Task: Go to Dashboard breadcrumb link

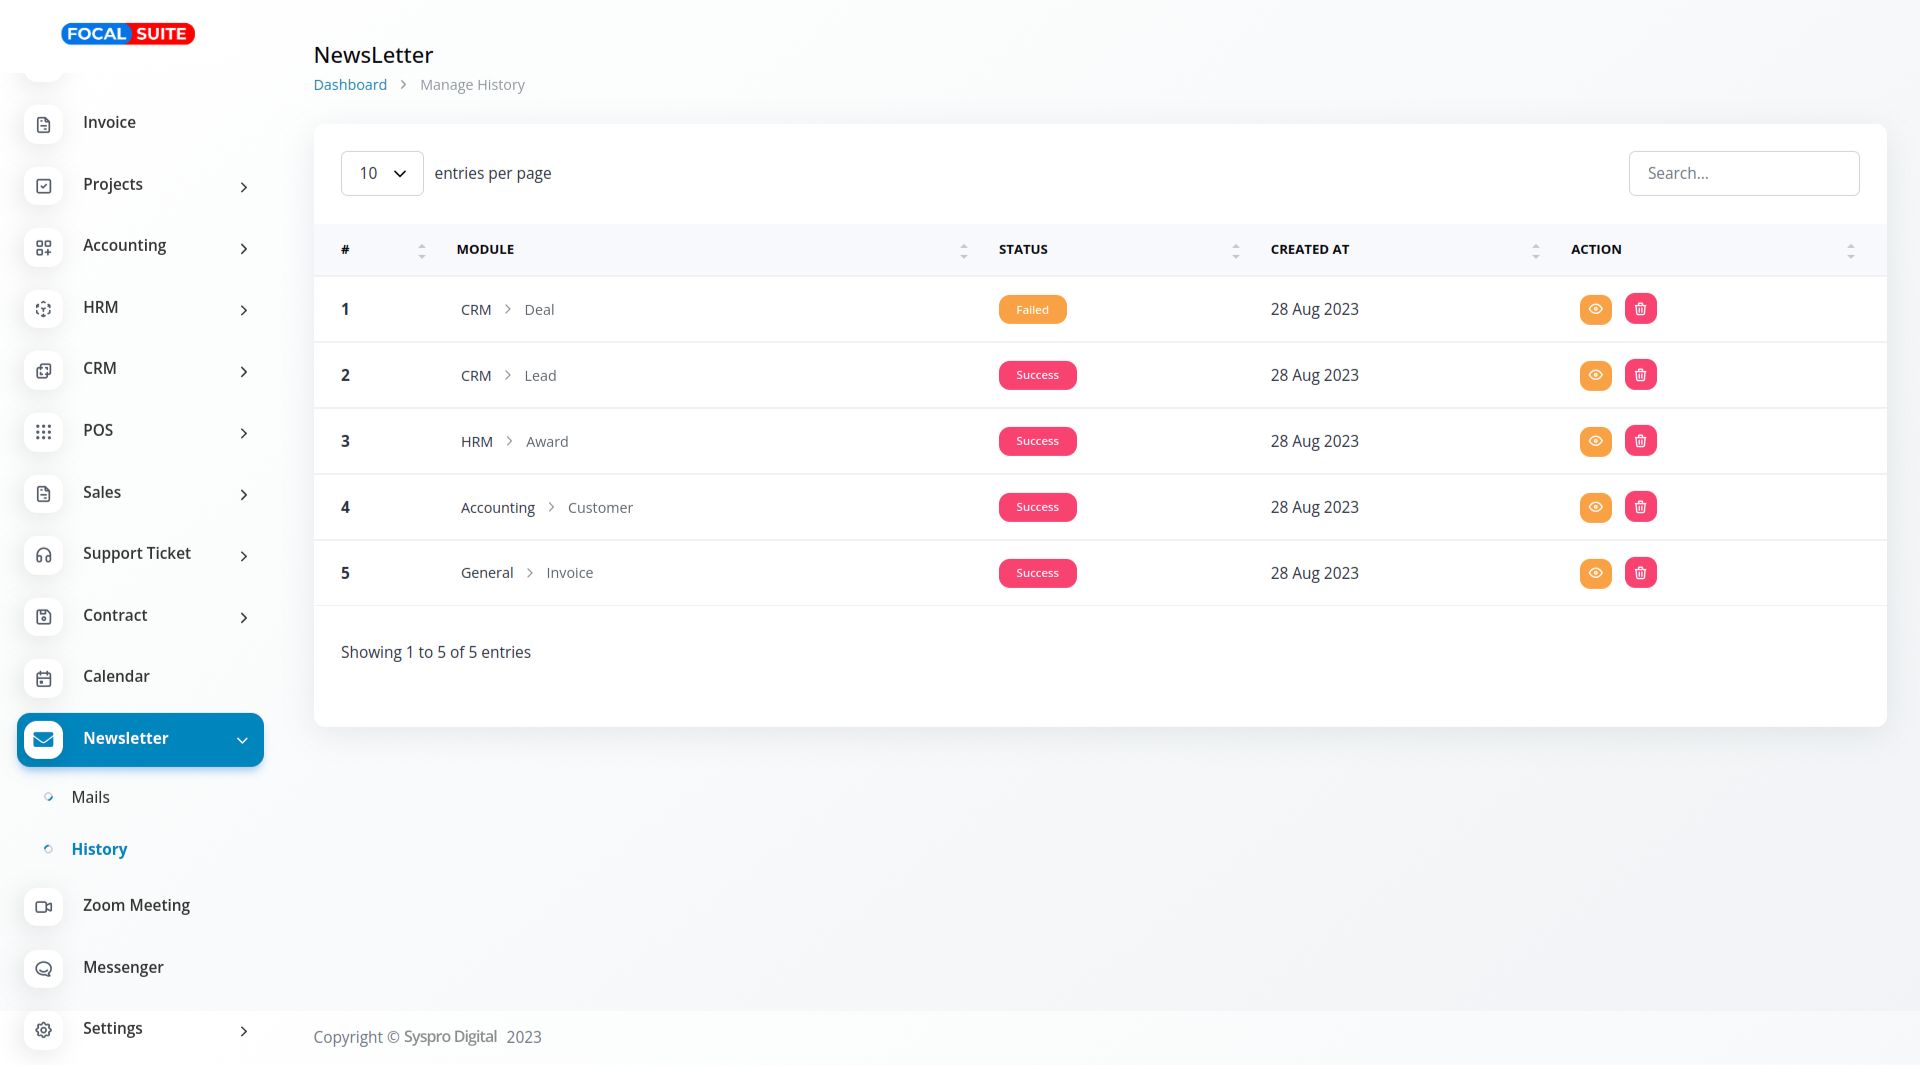Action: pos(350,85)
